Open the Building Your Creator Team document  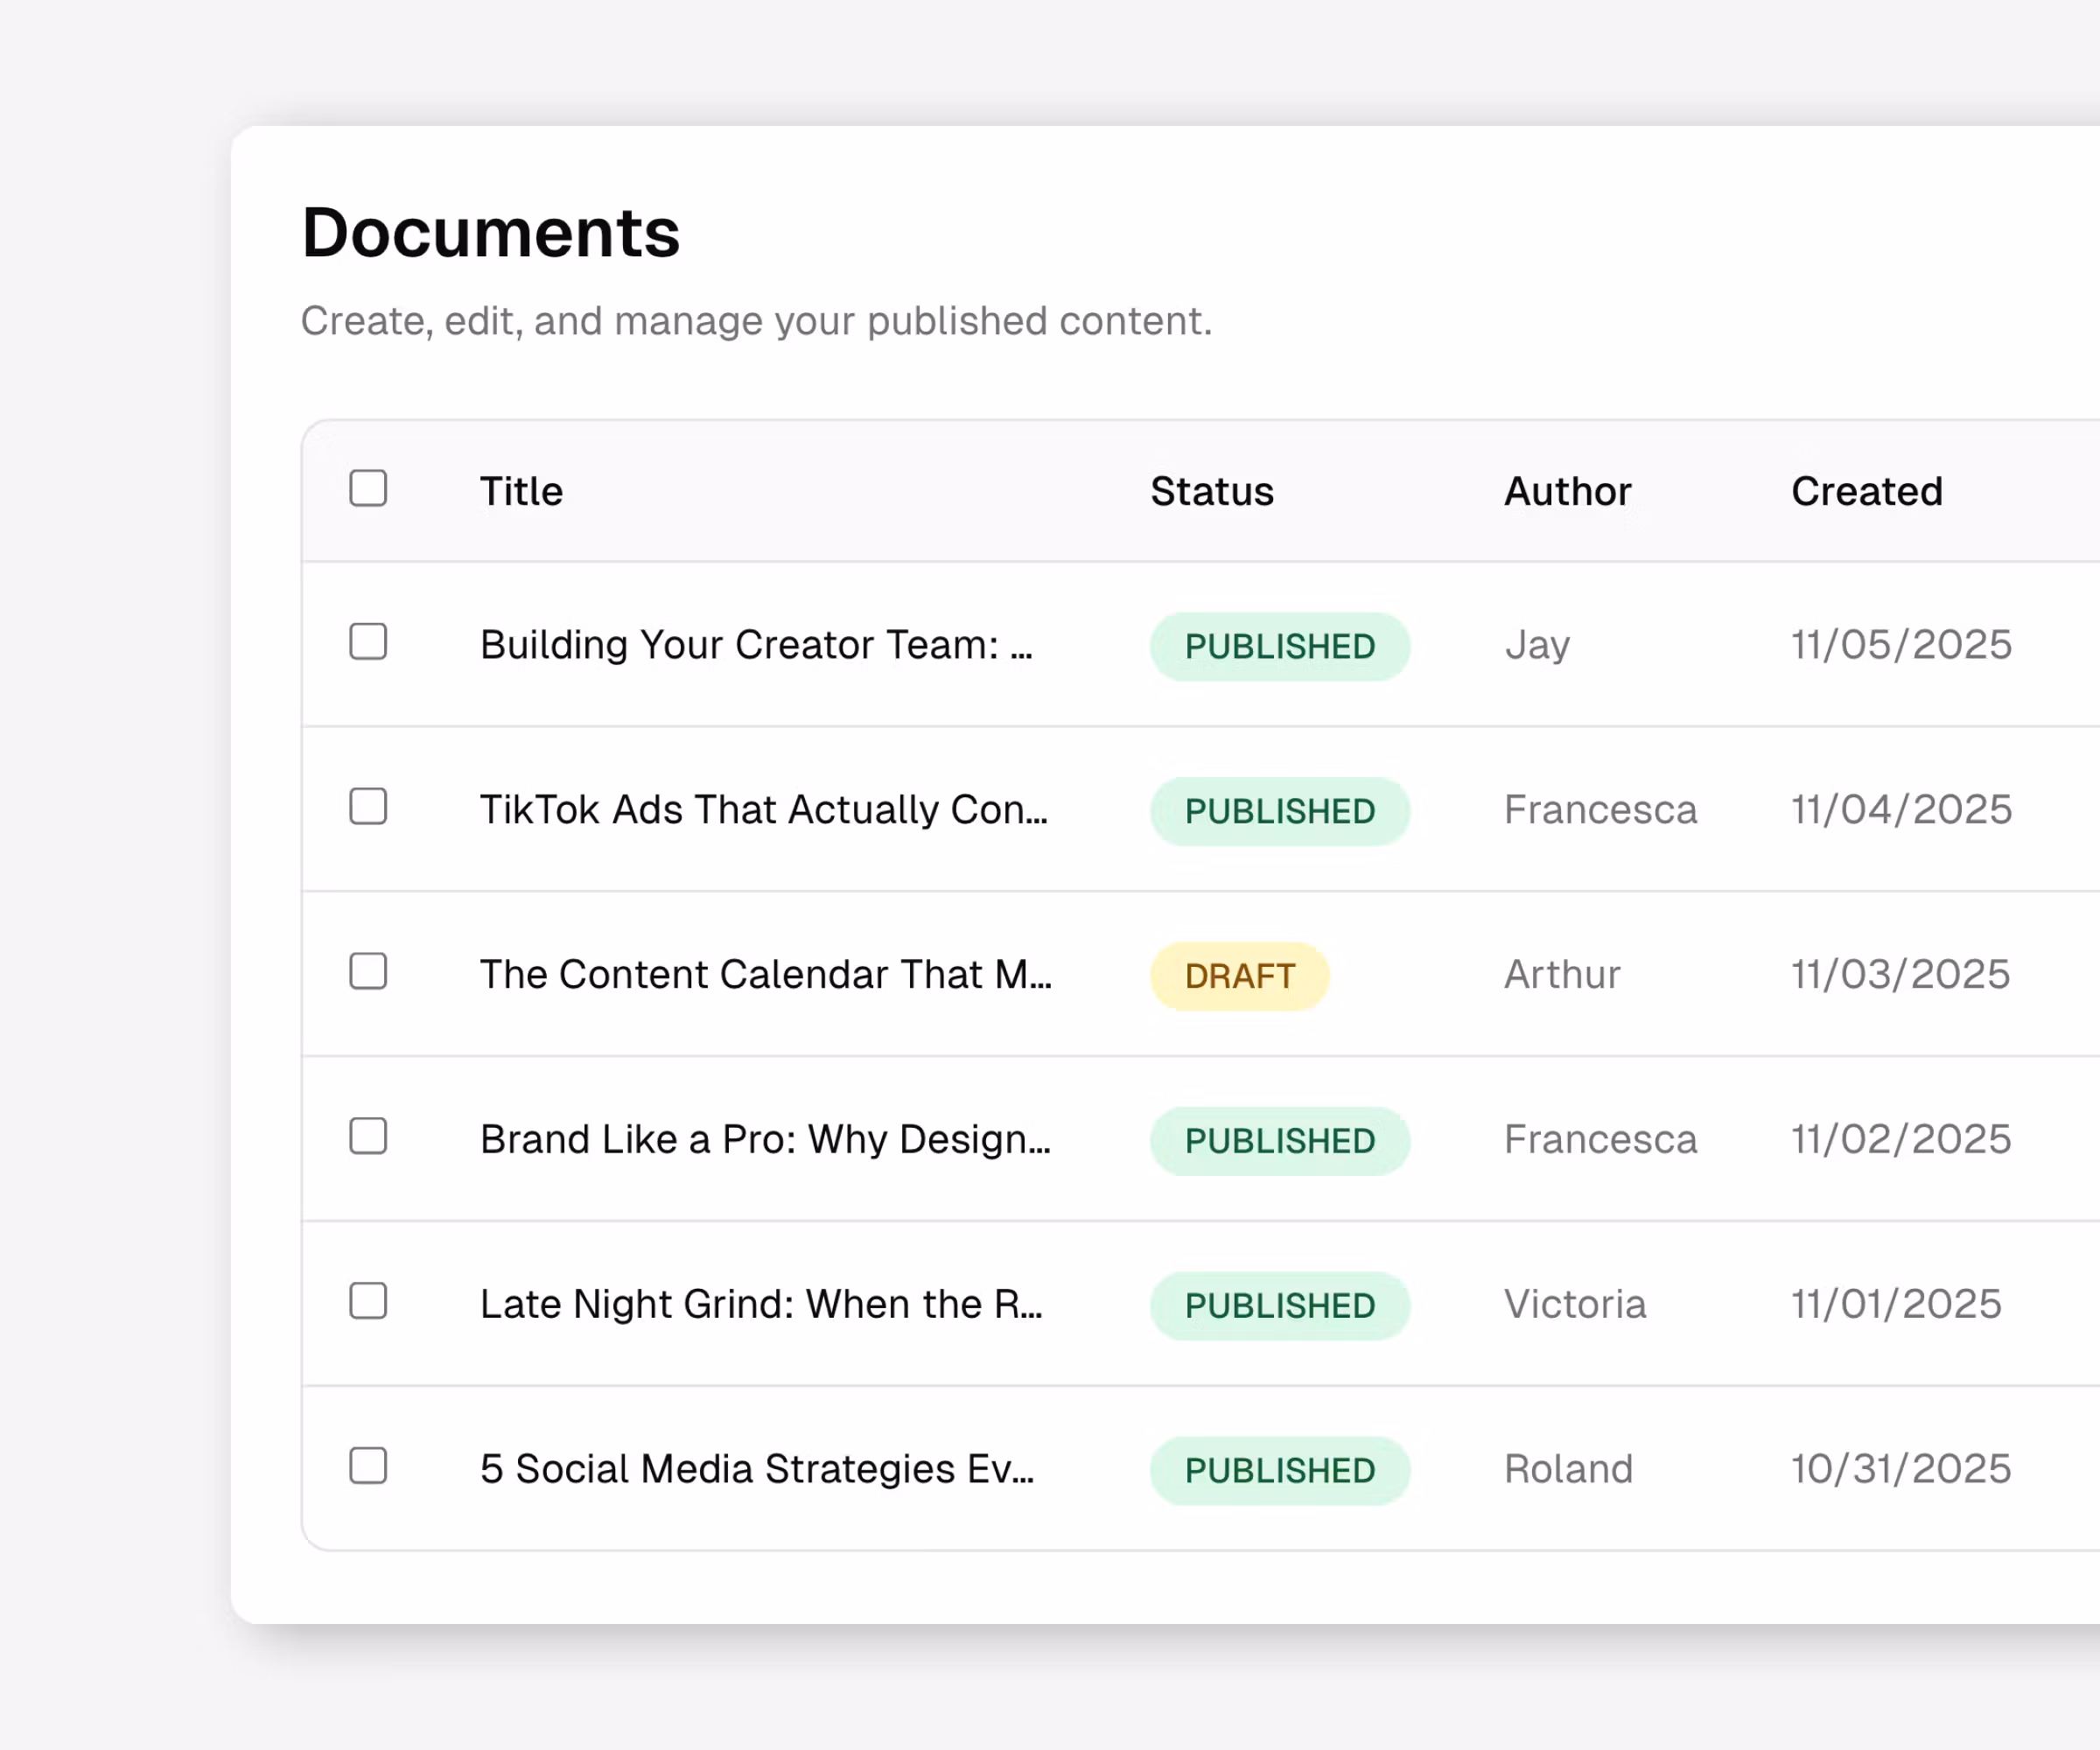tap(756, 645)
